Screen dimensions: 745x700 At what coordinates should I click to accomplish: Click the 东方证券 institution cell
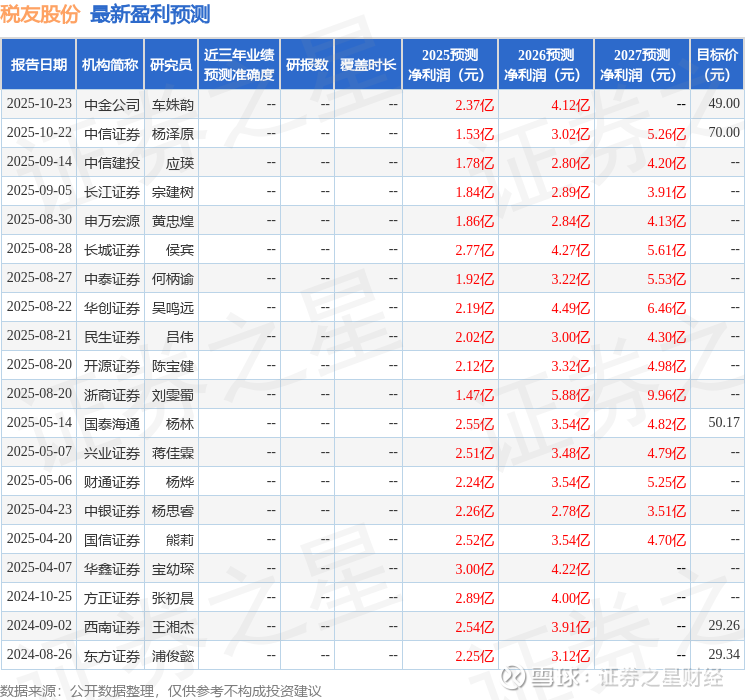point(112,656)
